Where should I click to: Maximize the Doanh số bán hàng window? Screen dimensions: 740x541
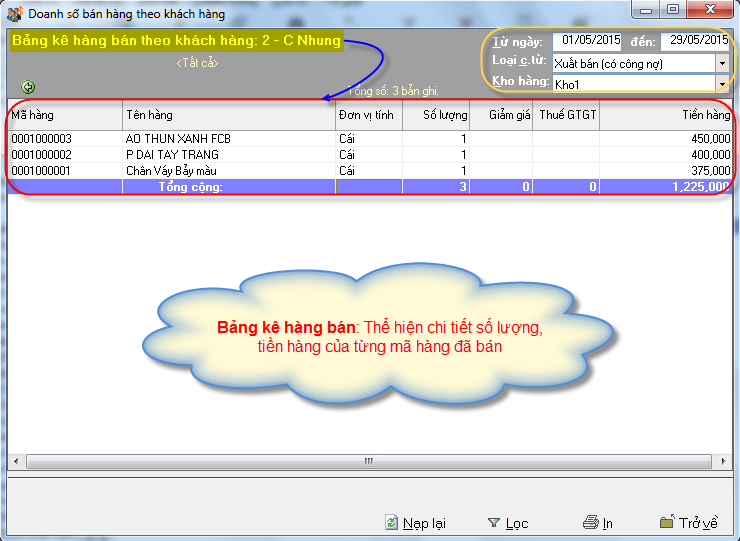(673, 10)
